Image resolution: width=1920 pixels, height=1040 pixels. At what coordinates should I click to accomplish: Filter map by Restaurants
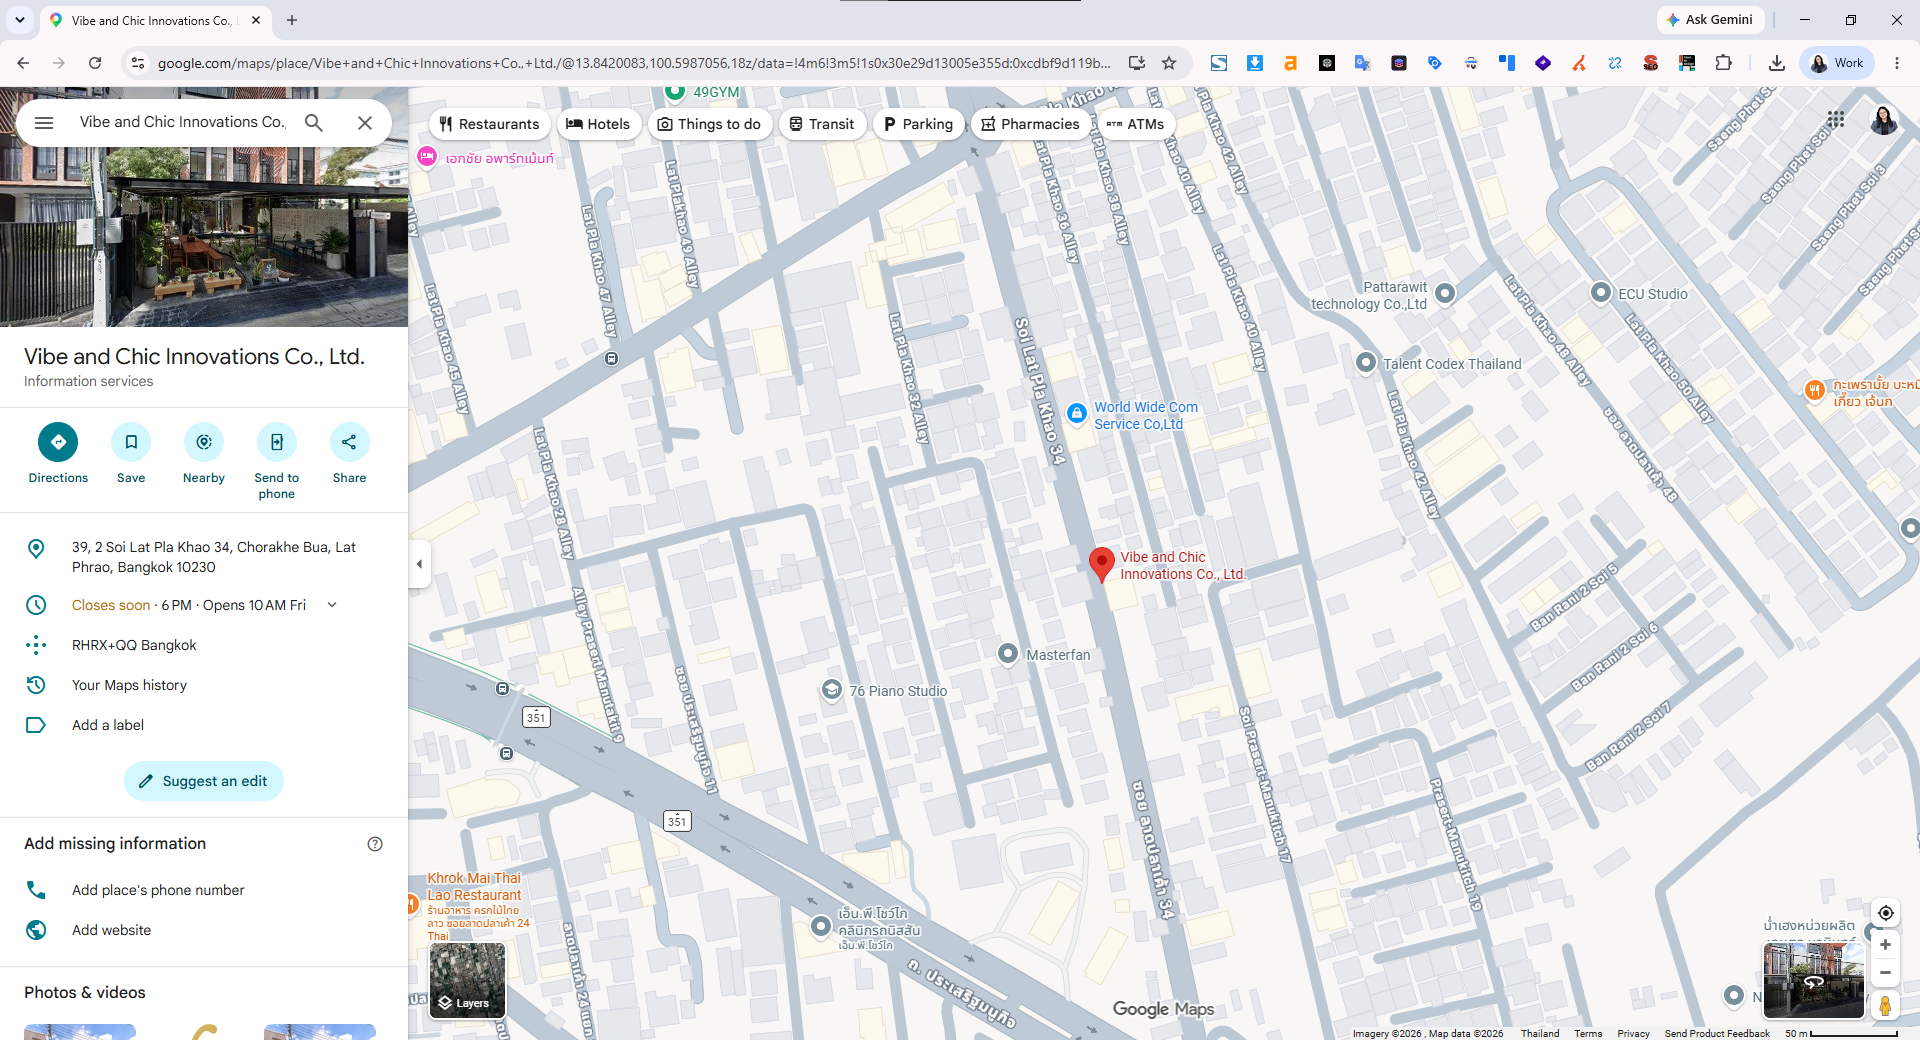489,124
